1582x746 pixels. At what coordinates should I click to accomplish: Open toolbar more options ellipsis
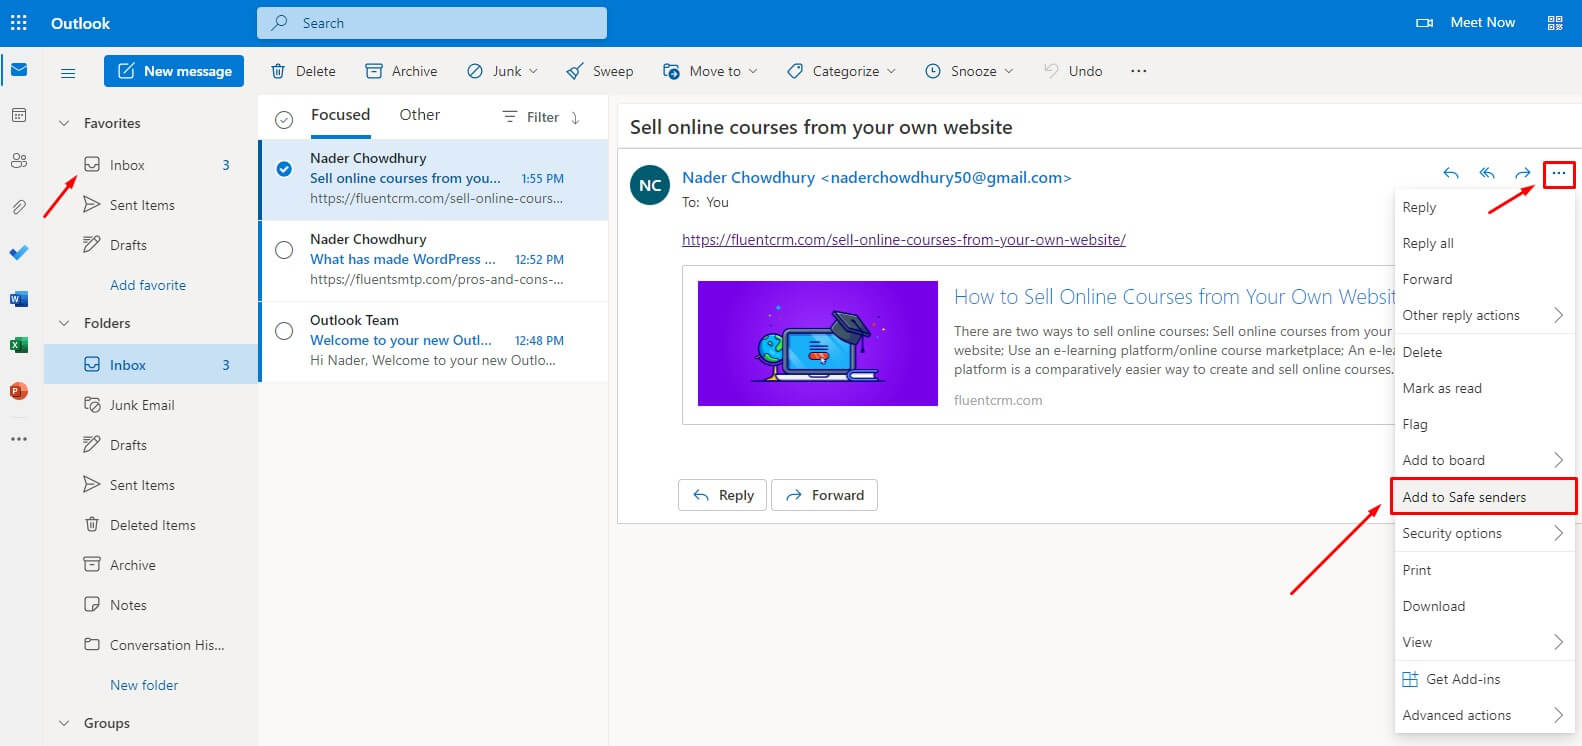click(1138, 71)
